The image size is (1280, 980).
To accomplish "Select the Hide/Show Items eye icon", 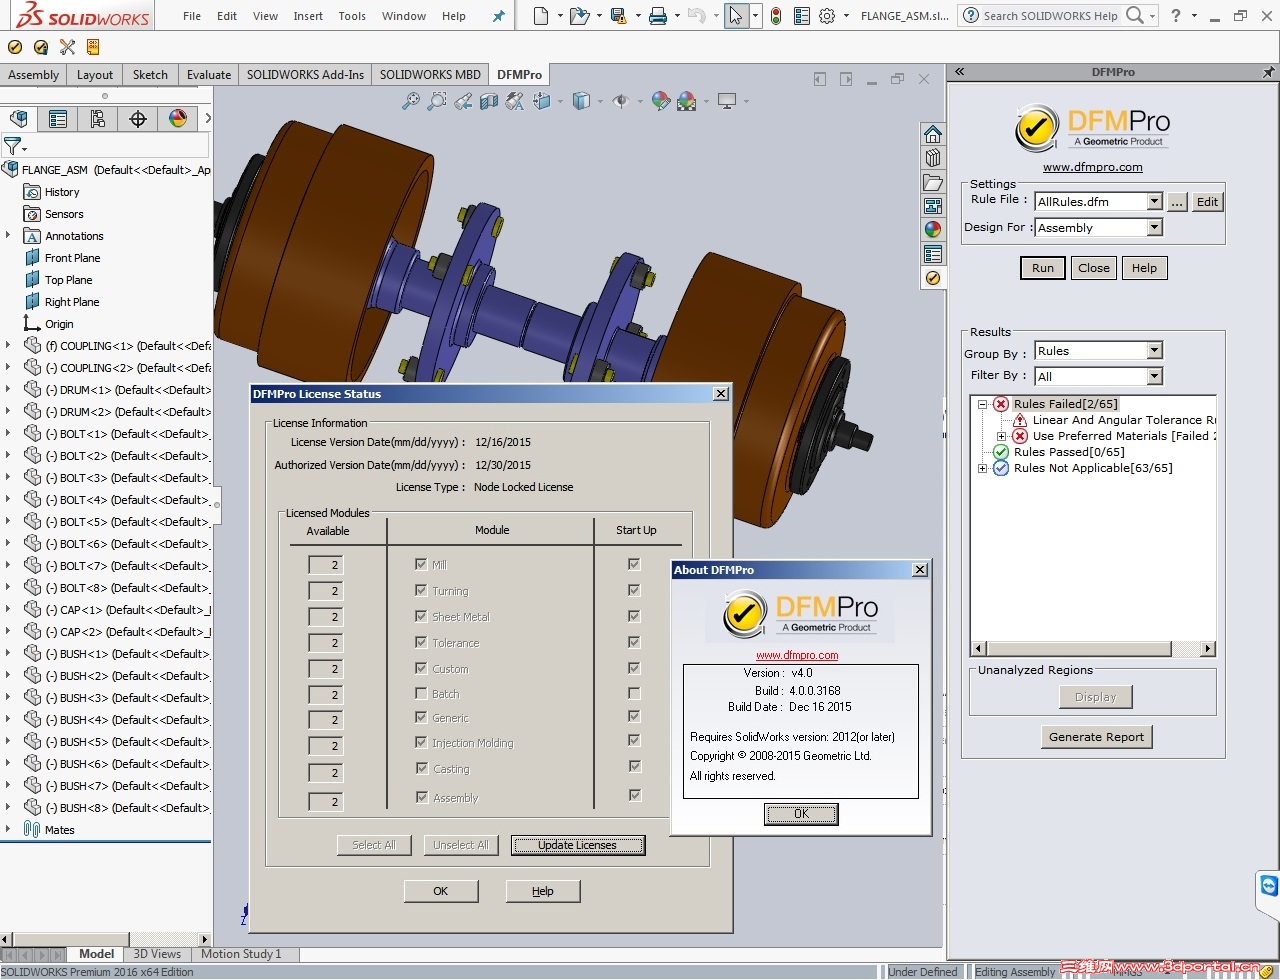I will click(621, 100).
